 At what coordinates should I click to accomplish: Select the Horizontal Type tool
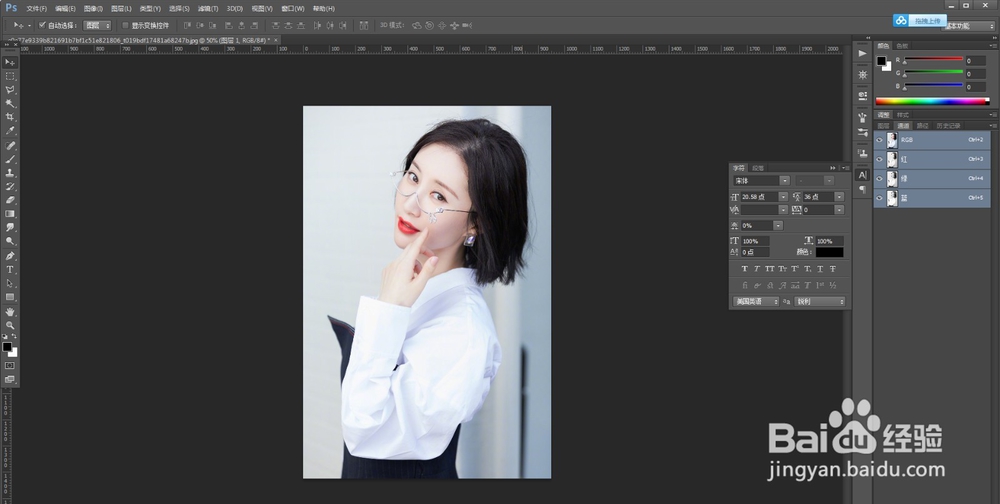[10, 270]
